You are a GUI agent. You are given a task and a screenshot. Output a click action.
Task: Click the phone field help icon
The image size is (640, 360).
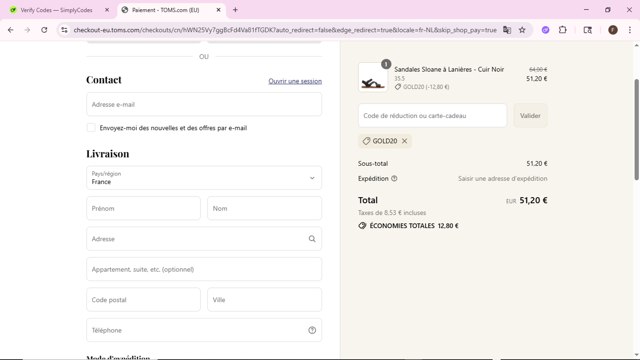[x=312, y=330]
